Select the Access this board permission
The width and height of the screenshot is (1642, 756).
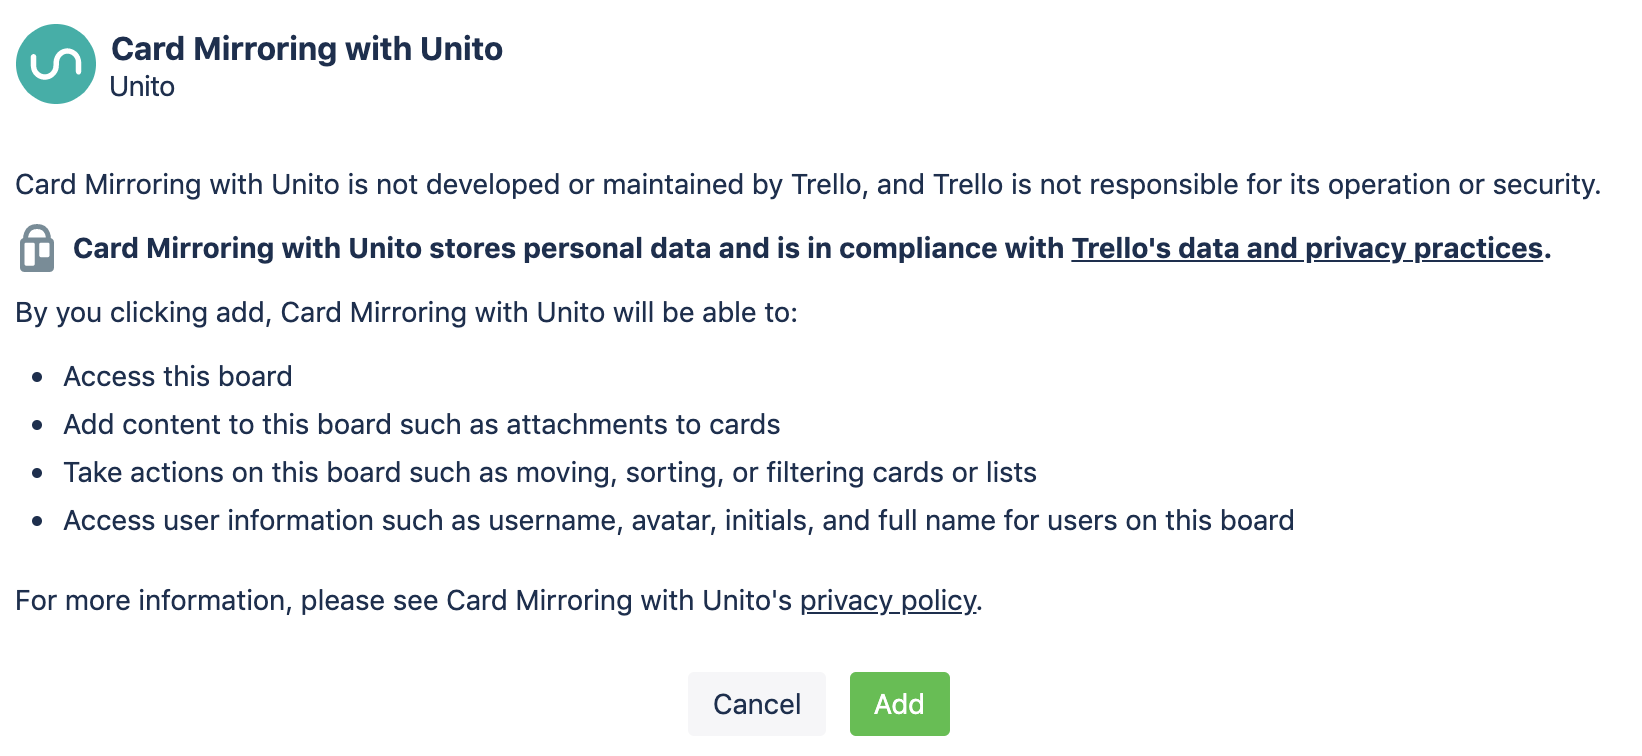point(178,376)
